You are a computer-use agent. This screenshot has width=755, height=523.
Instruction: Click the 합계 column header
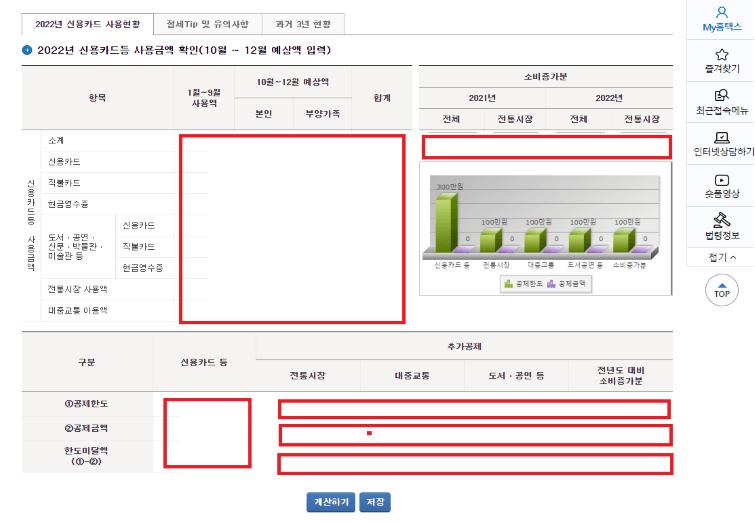382,98
